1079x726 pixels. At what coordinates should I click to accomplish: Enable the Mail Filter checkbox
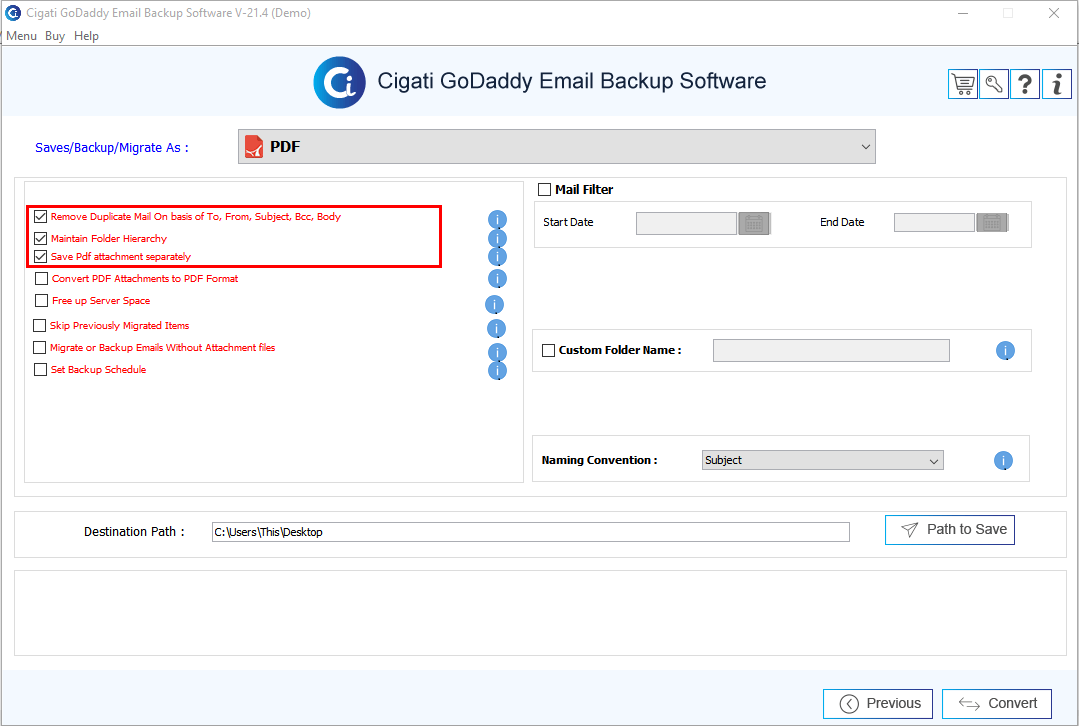pyautogui.click(x=544, y=189)
